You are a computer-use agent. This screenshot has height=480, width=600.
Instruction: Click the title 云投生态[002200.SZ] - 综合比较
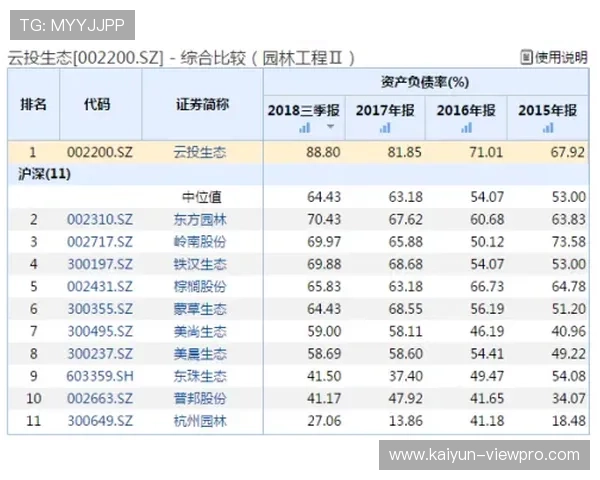[x=127, y=58]
